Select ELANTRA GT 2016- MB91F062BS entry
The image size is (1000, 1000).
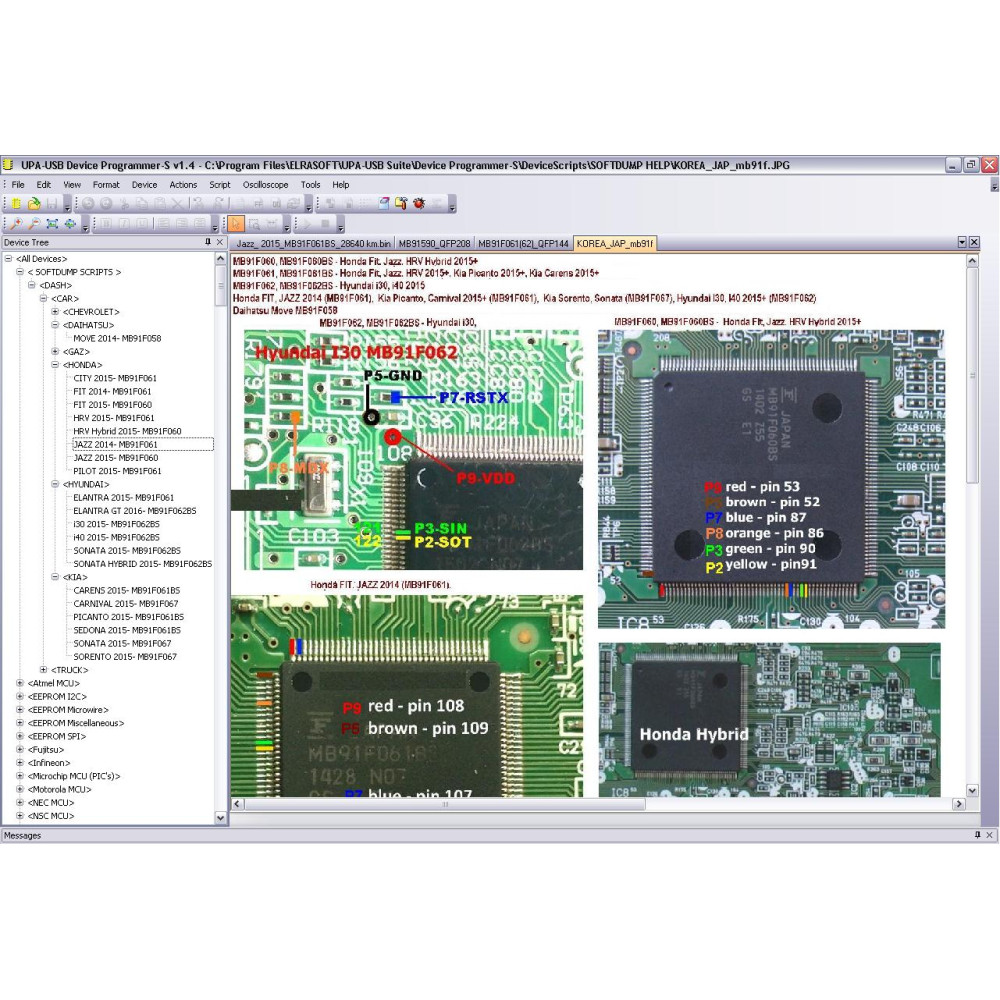tap(135, 511)
